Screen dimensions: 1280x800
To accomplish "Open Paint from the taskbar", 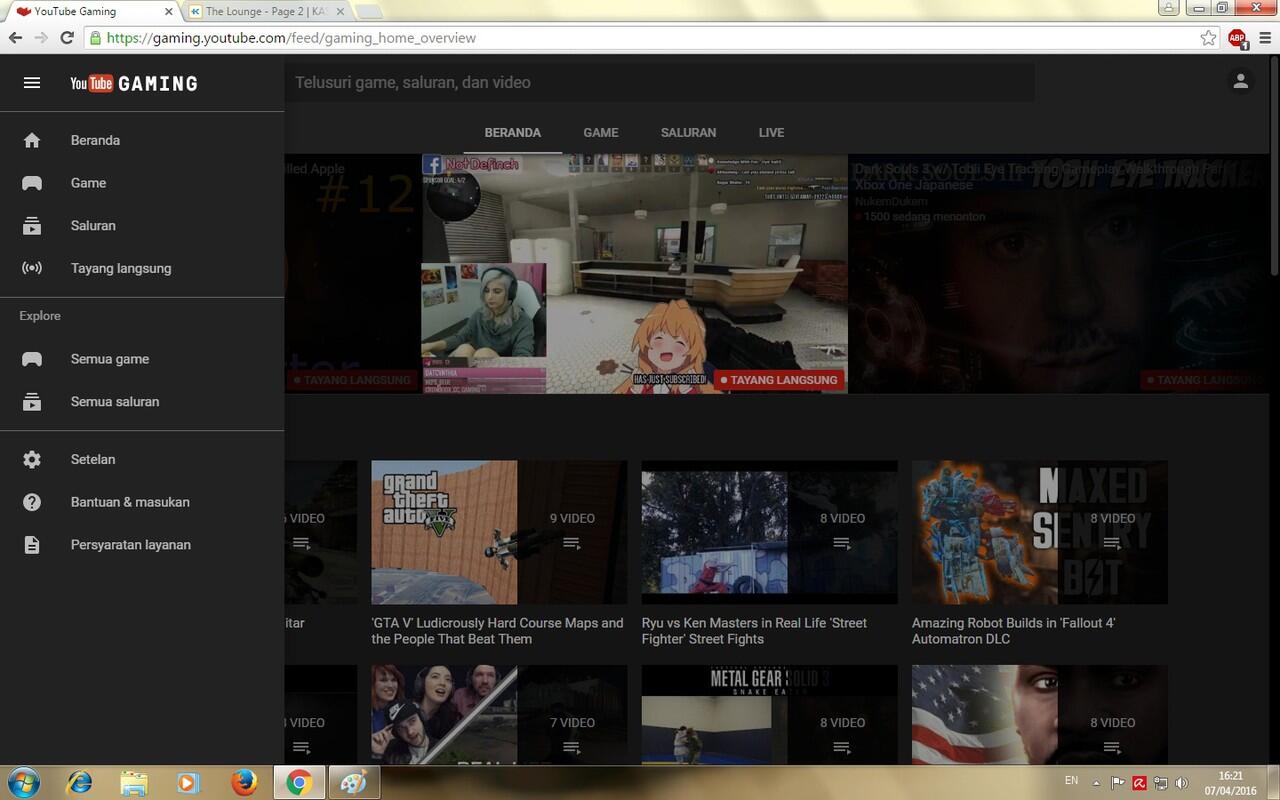I will coord(353,782).
